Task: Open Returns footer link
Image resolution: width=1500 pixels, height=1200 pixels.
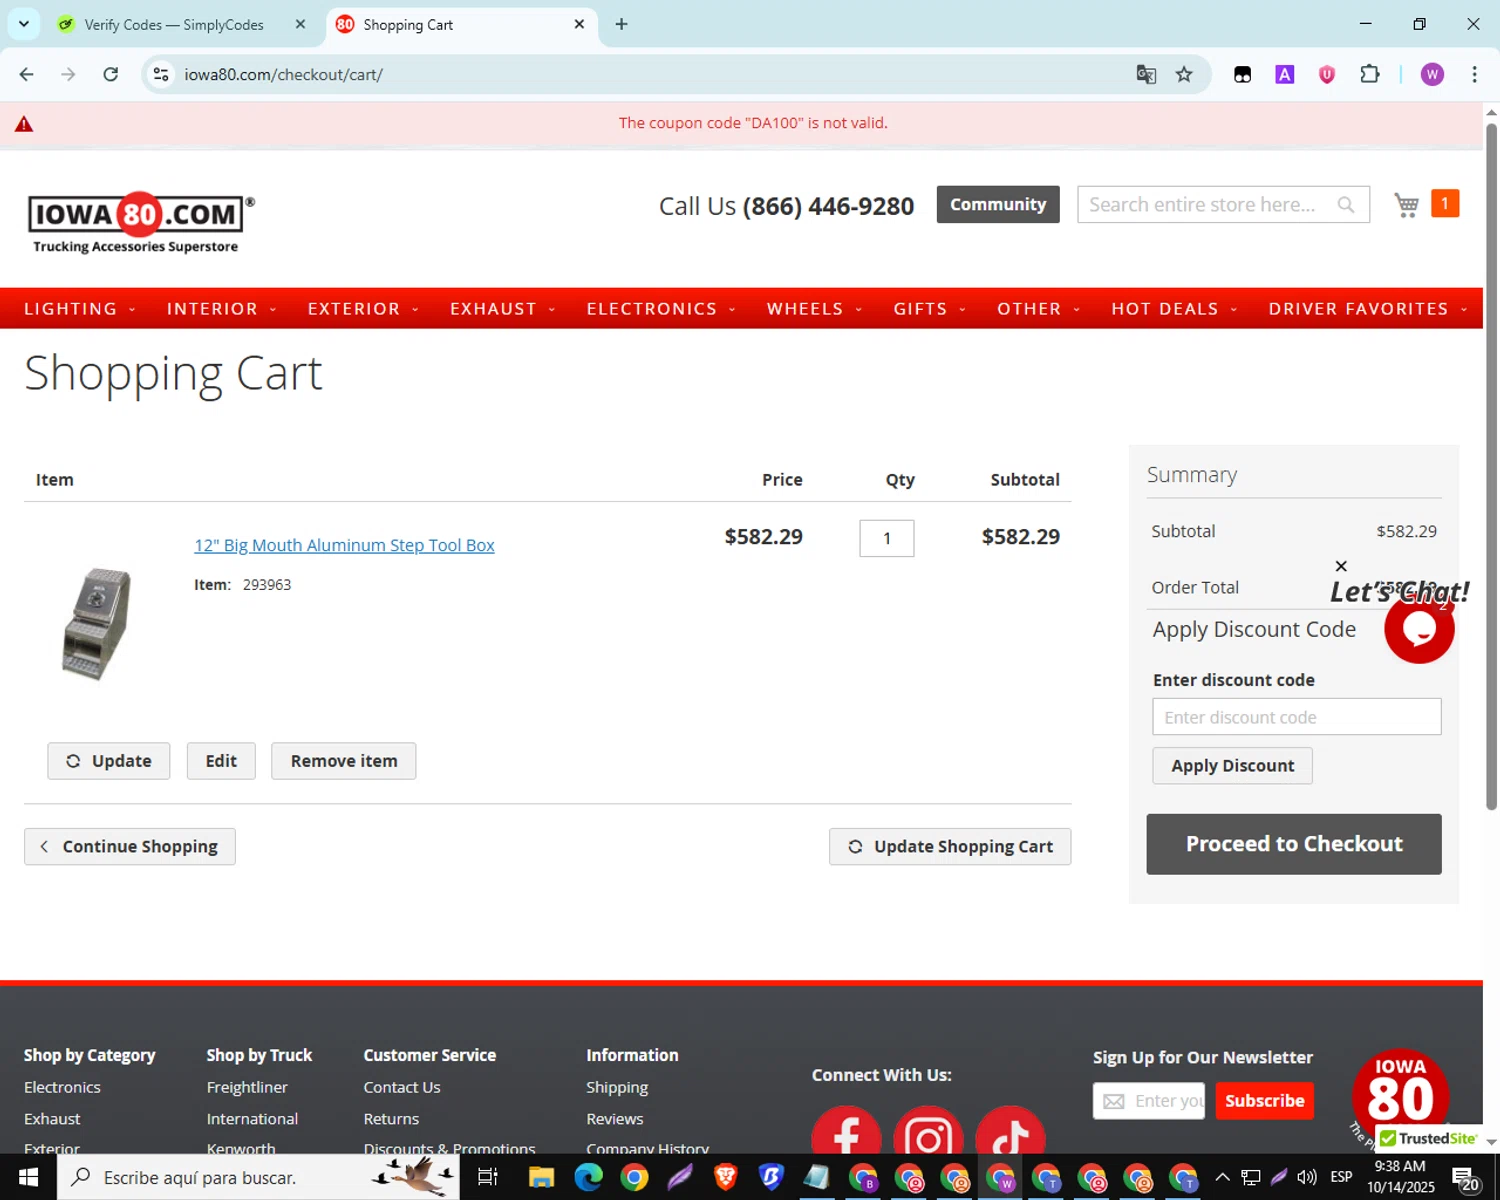Action: (391, 1119)
